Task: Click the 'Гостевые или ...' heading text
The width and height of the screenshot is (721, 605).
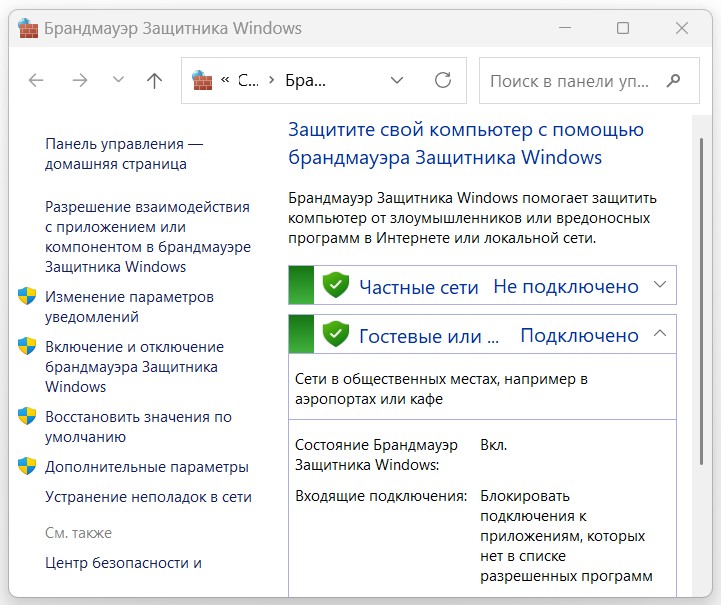Action: [x=429, y=337]
